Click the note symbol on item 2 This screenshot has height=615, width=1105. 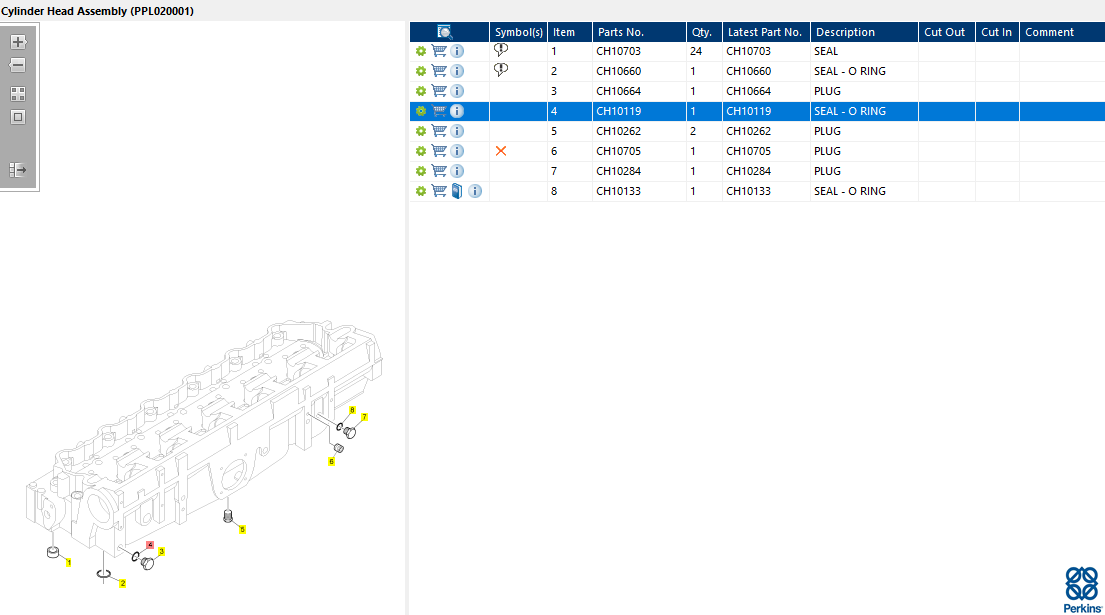click(x=501, y=70)
